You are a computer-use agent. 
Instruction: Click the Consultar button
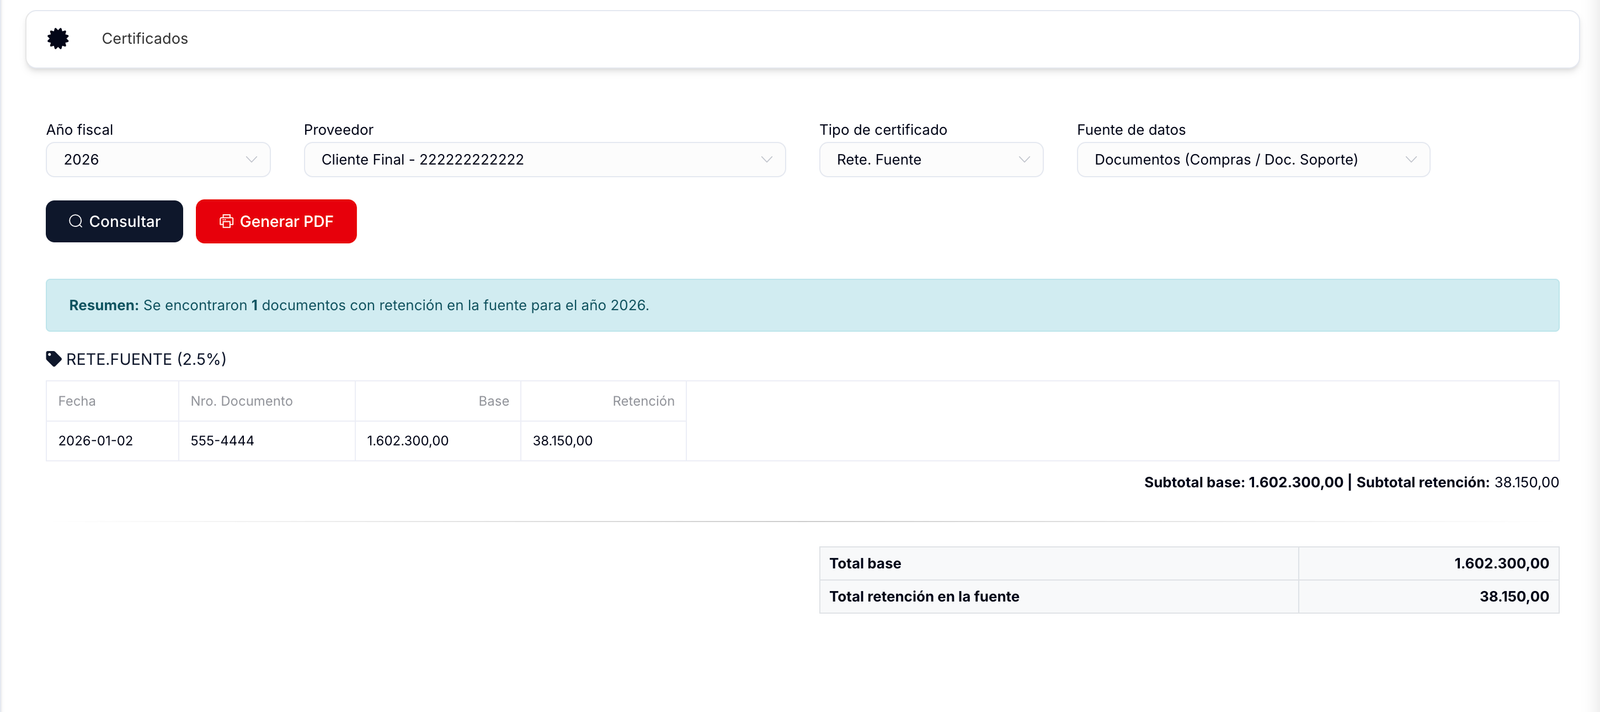click(x=114, y=221)
